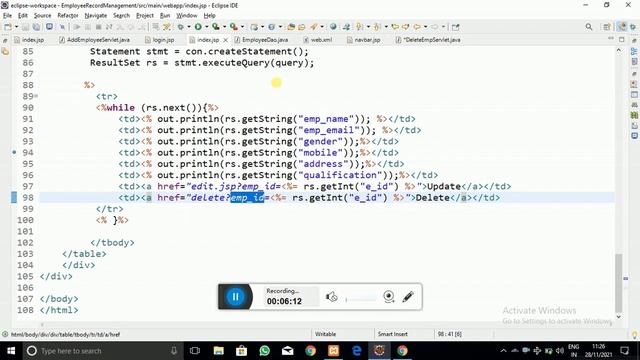Screen dimensions: 640x360
Task: Open the Coverage dropdown arrow
Action: click(x=224, y=27)
